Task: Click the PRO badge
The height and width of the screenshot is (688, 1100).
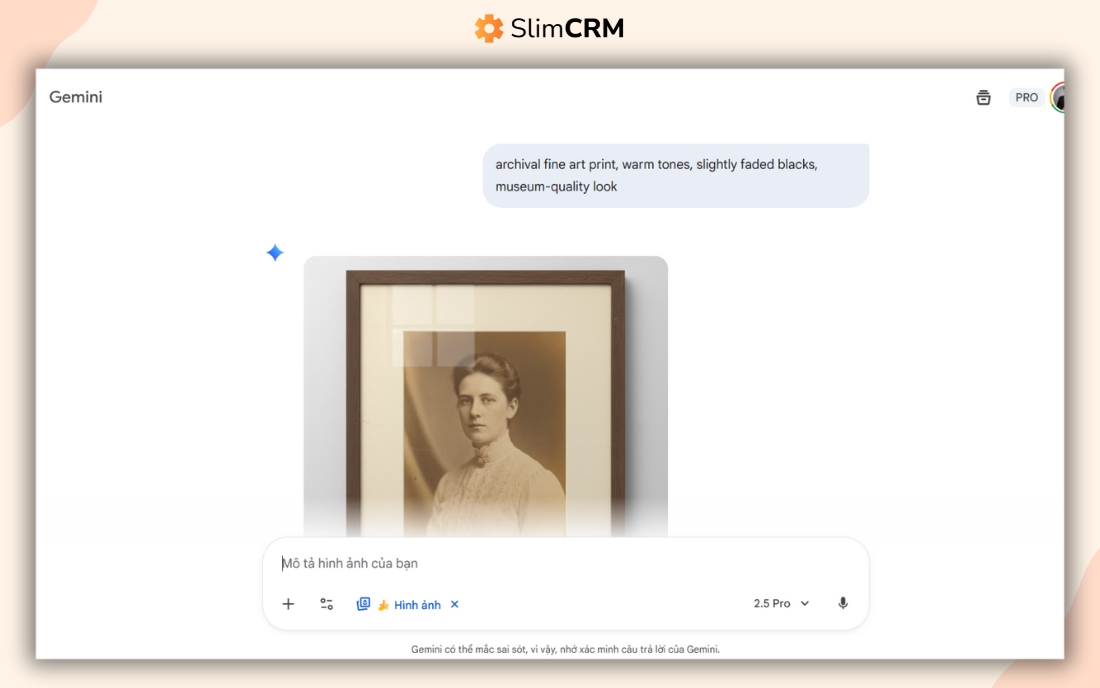Action: point(1026,97)
